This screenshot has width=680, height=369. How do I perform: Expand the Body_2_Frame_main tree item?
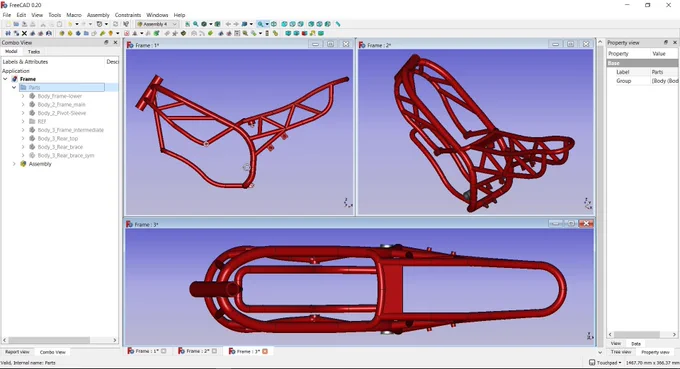(x=23, y=104)
